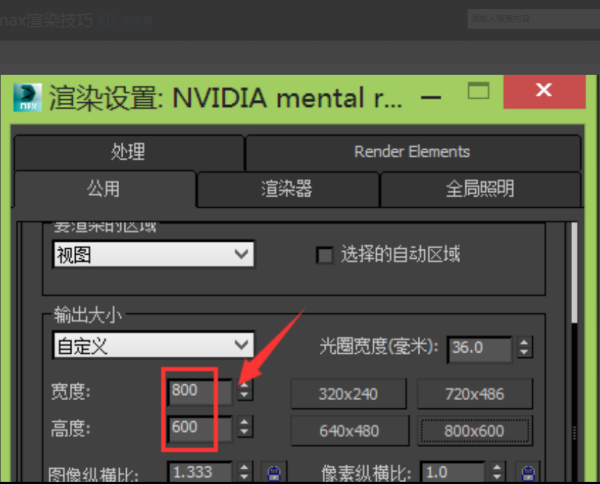Click the search box on the web page
Viewport: 600px width, 484px height.
533,19
